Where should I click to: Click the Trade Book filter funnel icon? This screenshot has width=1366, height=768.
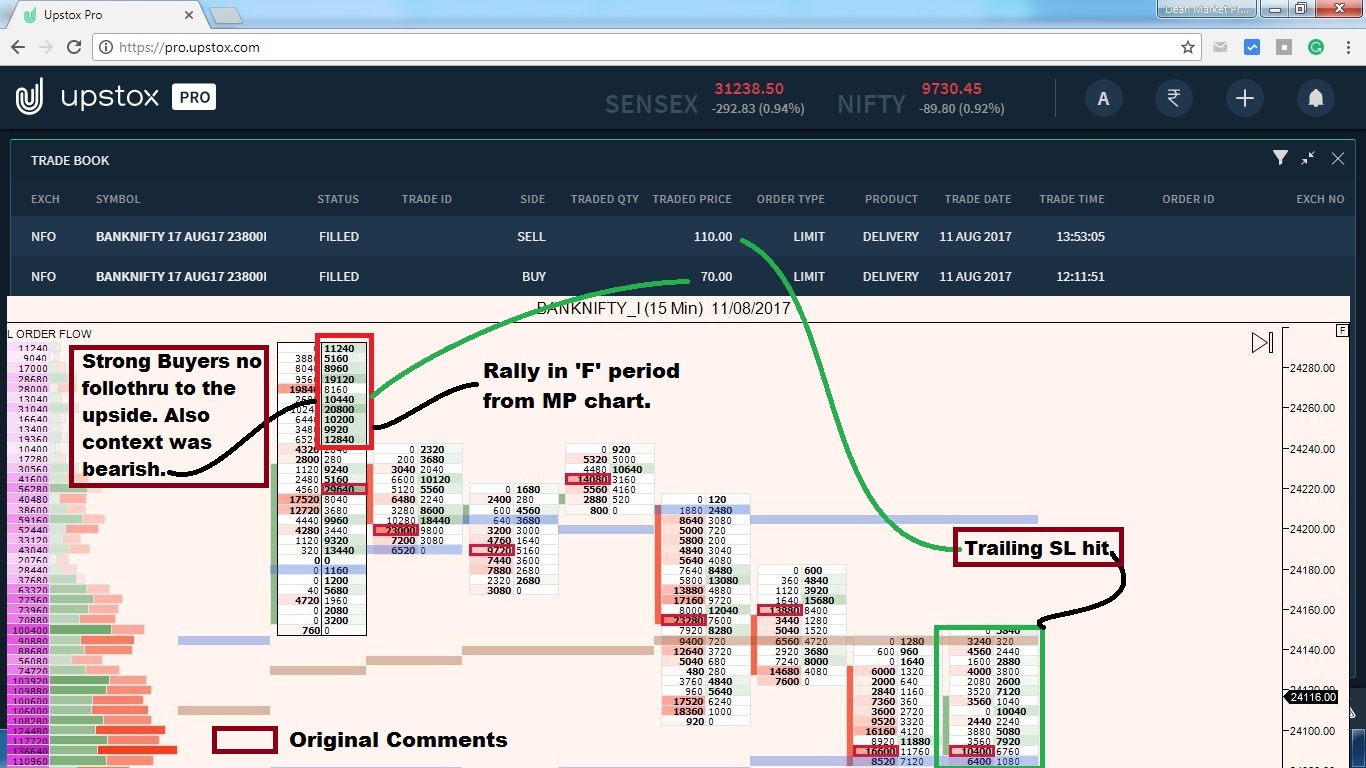pos(1280,158)
